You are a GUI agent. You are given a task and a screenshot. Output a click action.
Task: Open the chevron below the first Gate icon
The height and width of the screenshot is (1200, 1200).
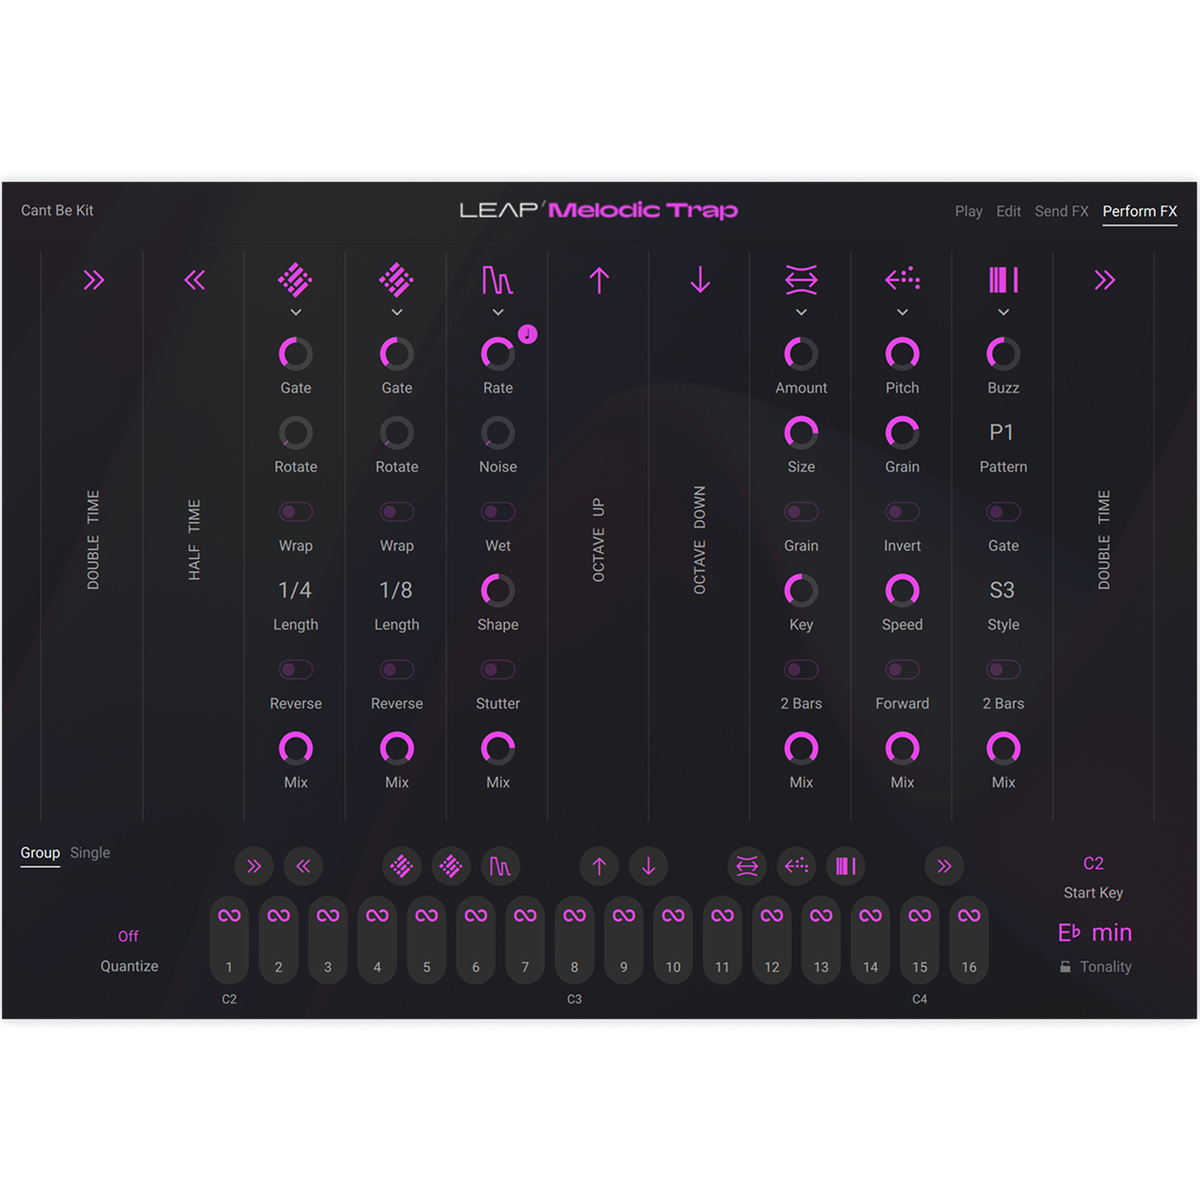coord(295,313)
